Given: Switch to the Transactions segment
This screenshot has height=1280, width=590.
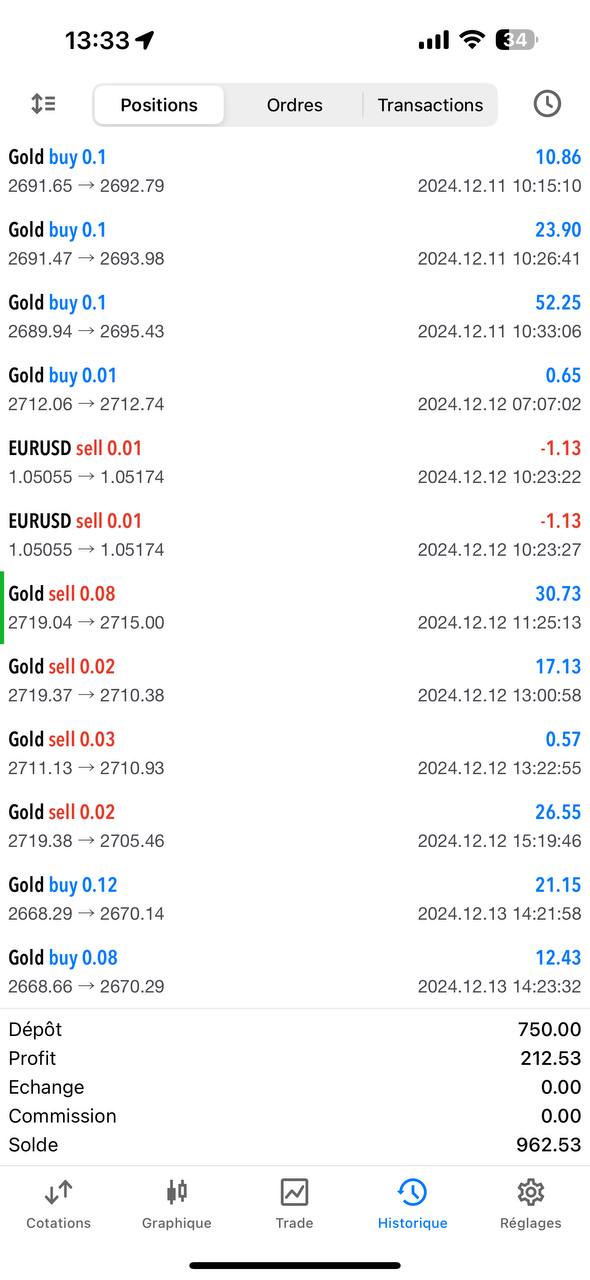Looking at the screenshot, I should (x=430, y=105).
